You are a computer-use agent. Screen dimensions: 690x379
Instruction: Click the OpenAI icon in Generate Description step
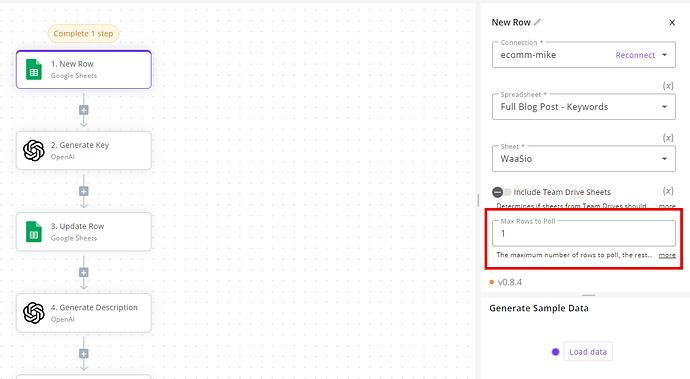pyautogui.click(x=34, y=313)
